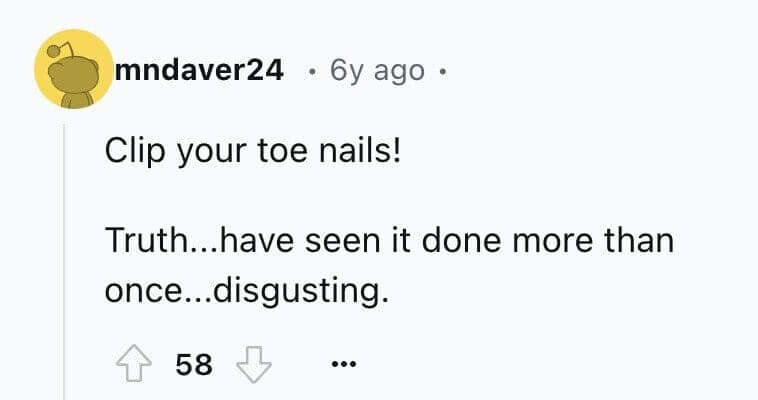
Task: Click the yellow circular profile picture
Action: [x=72, y=70]
